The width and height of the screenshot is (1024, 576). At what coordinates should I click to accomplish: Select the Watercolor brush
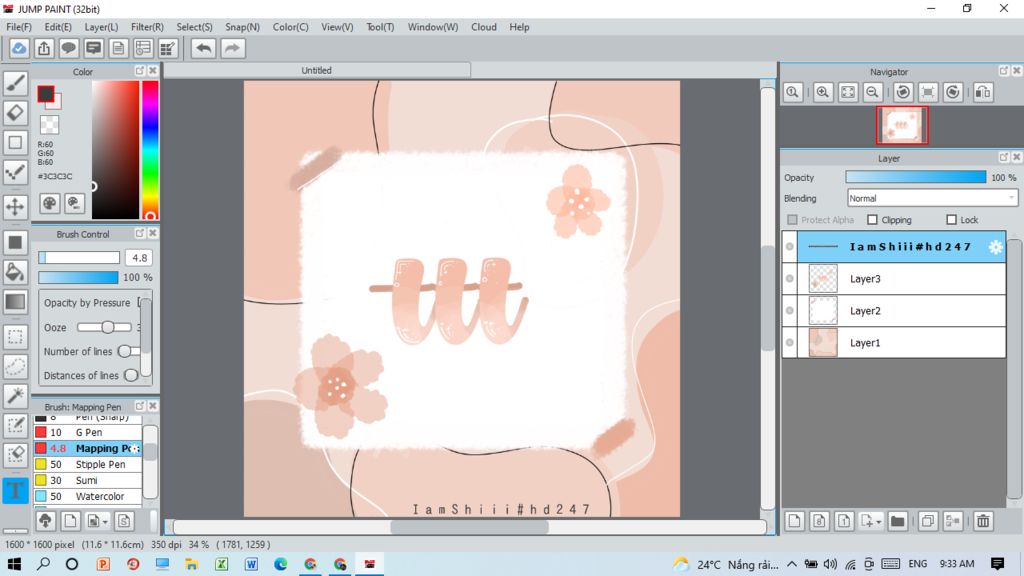coord(88,496)
